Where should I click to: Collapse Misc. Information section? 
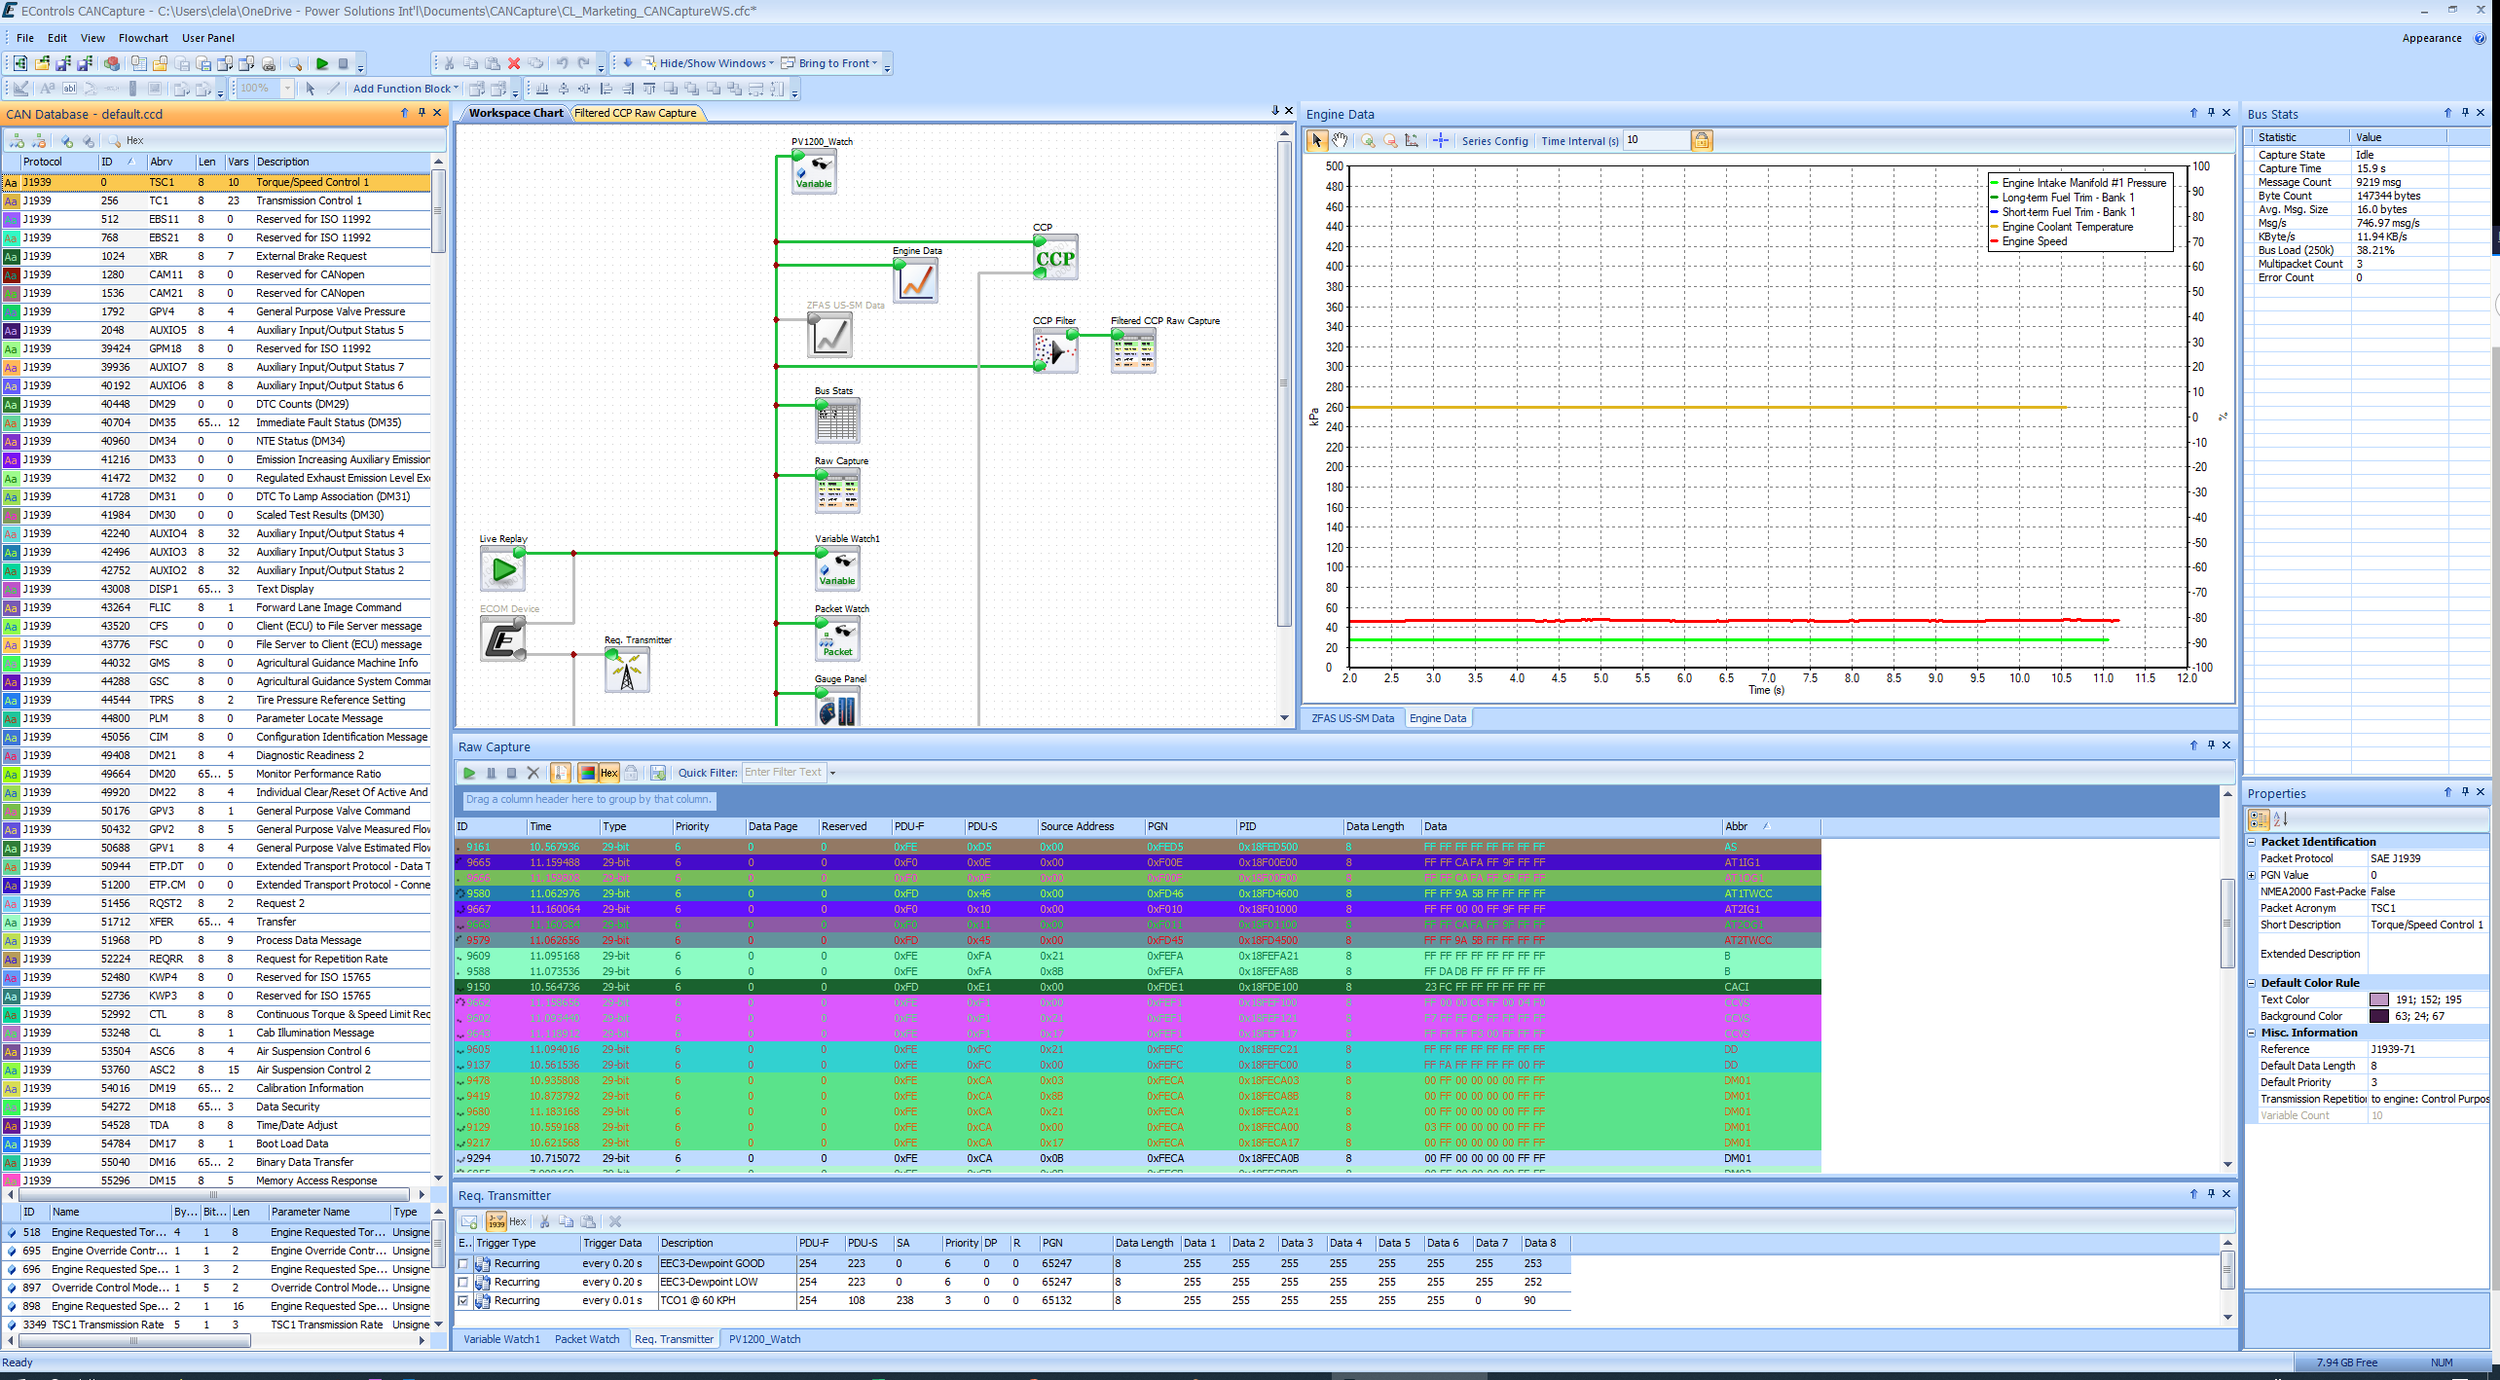[2252, 1034]
